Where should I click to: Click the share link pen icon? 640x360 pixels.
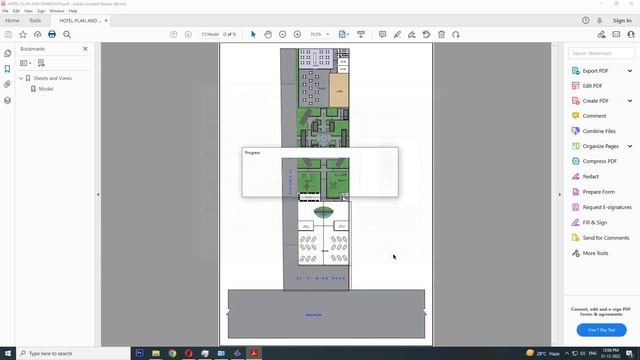tap(602, 35)
